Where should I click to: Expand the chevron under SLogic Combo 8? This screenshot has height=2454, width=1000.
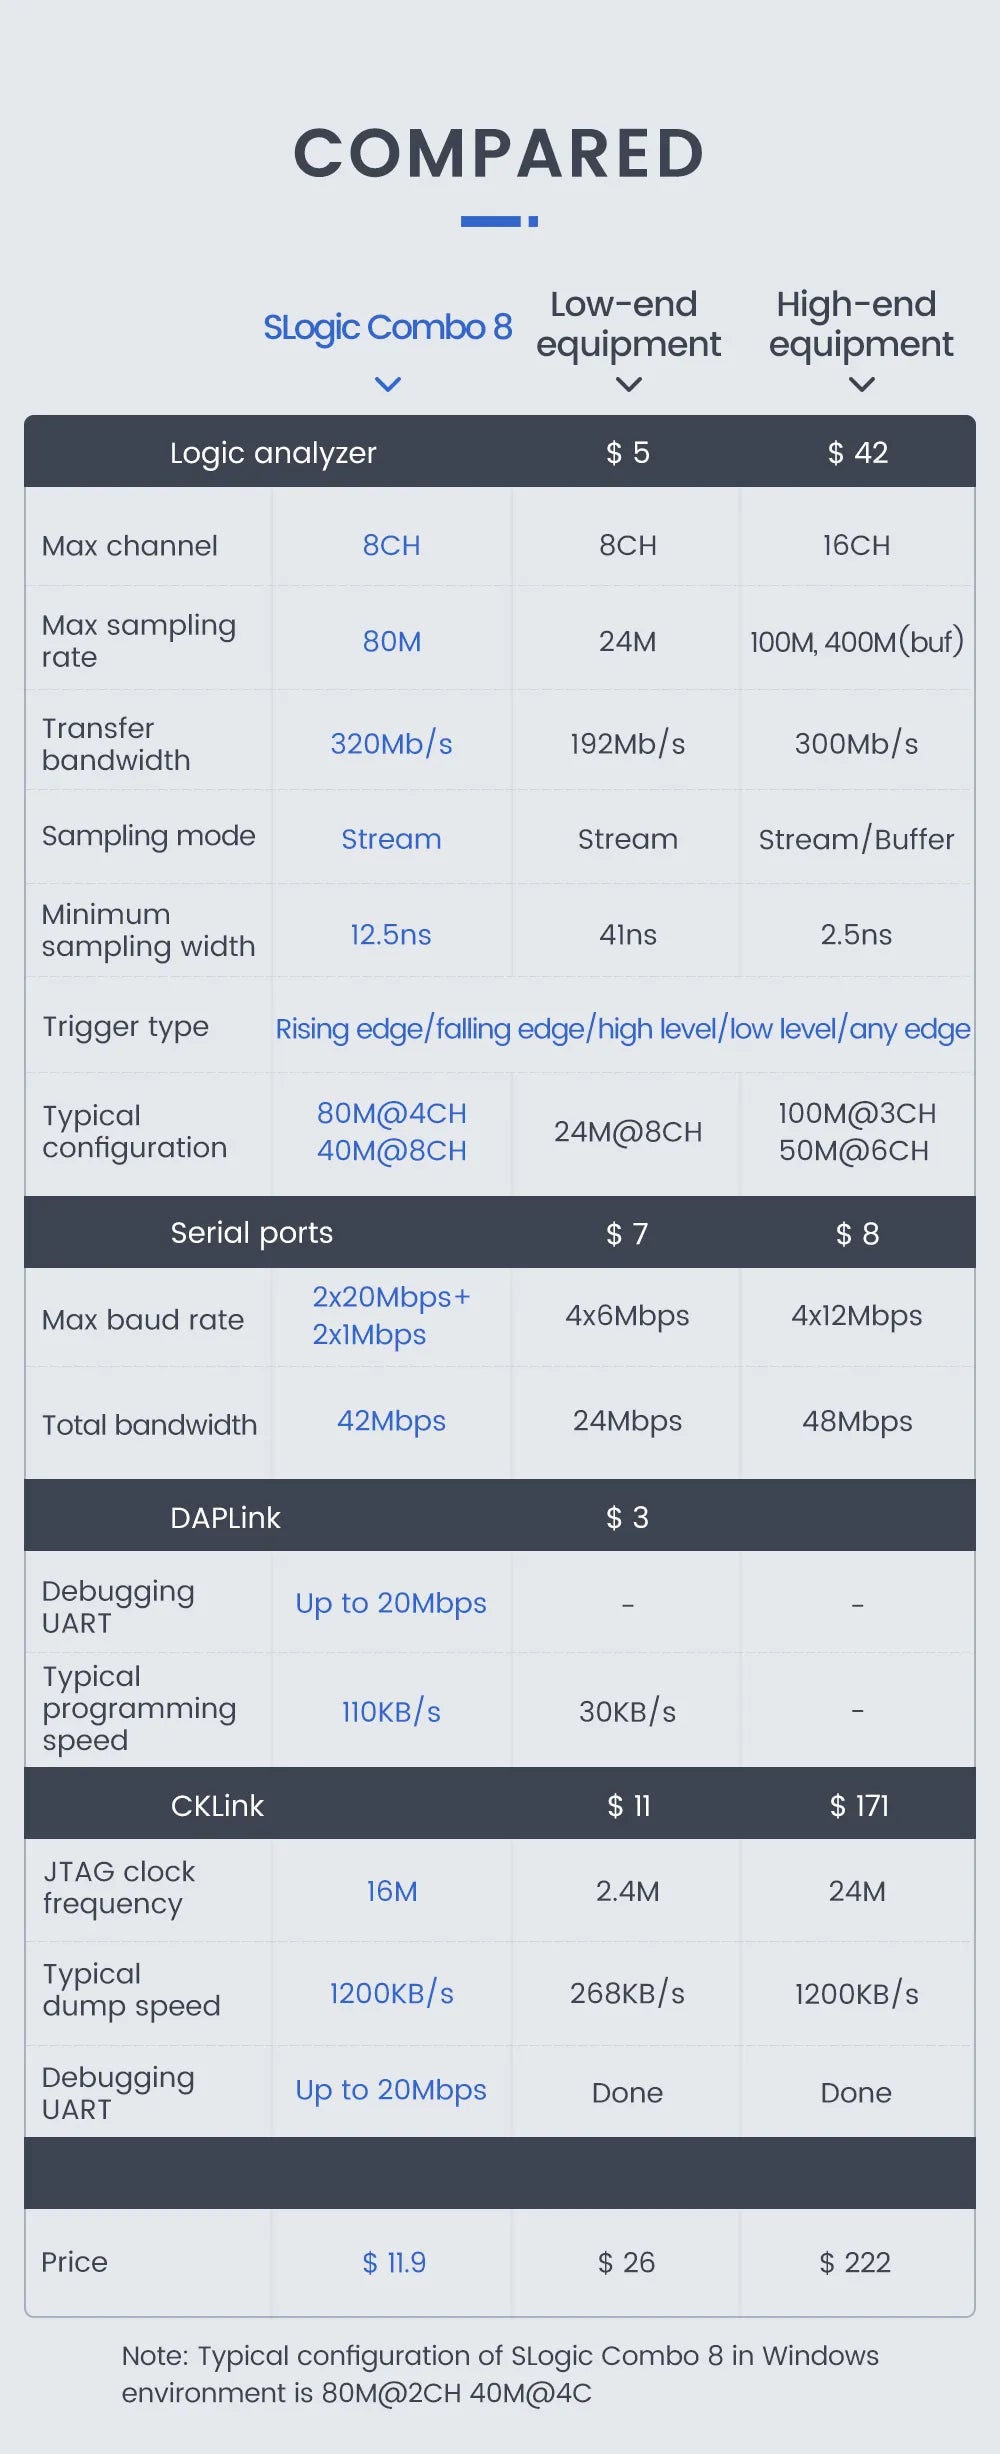pyautogui.click(x=387, y=384)
